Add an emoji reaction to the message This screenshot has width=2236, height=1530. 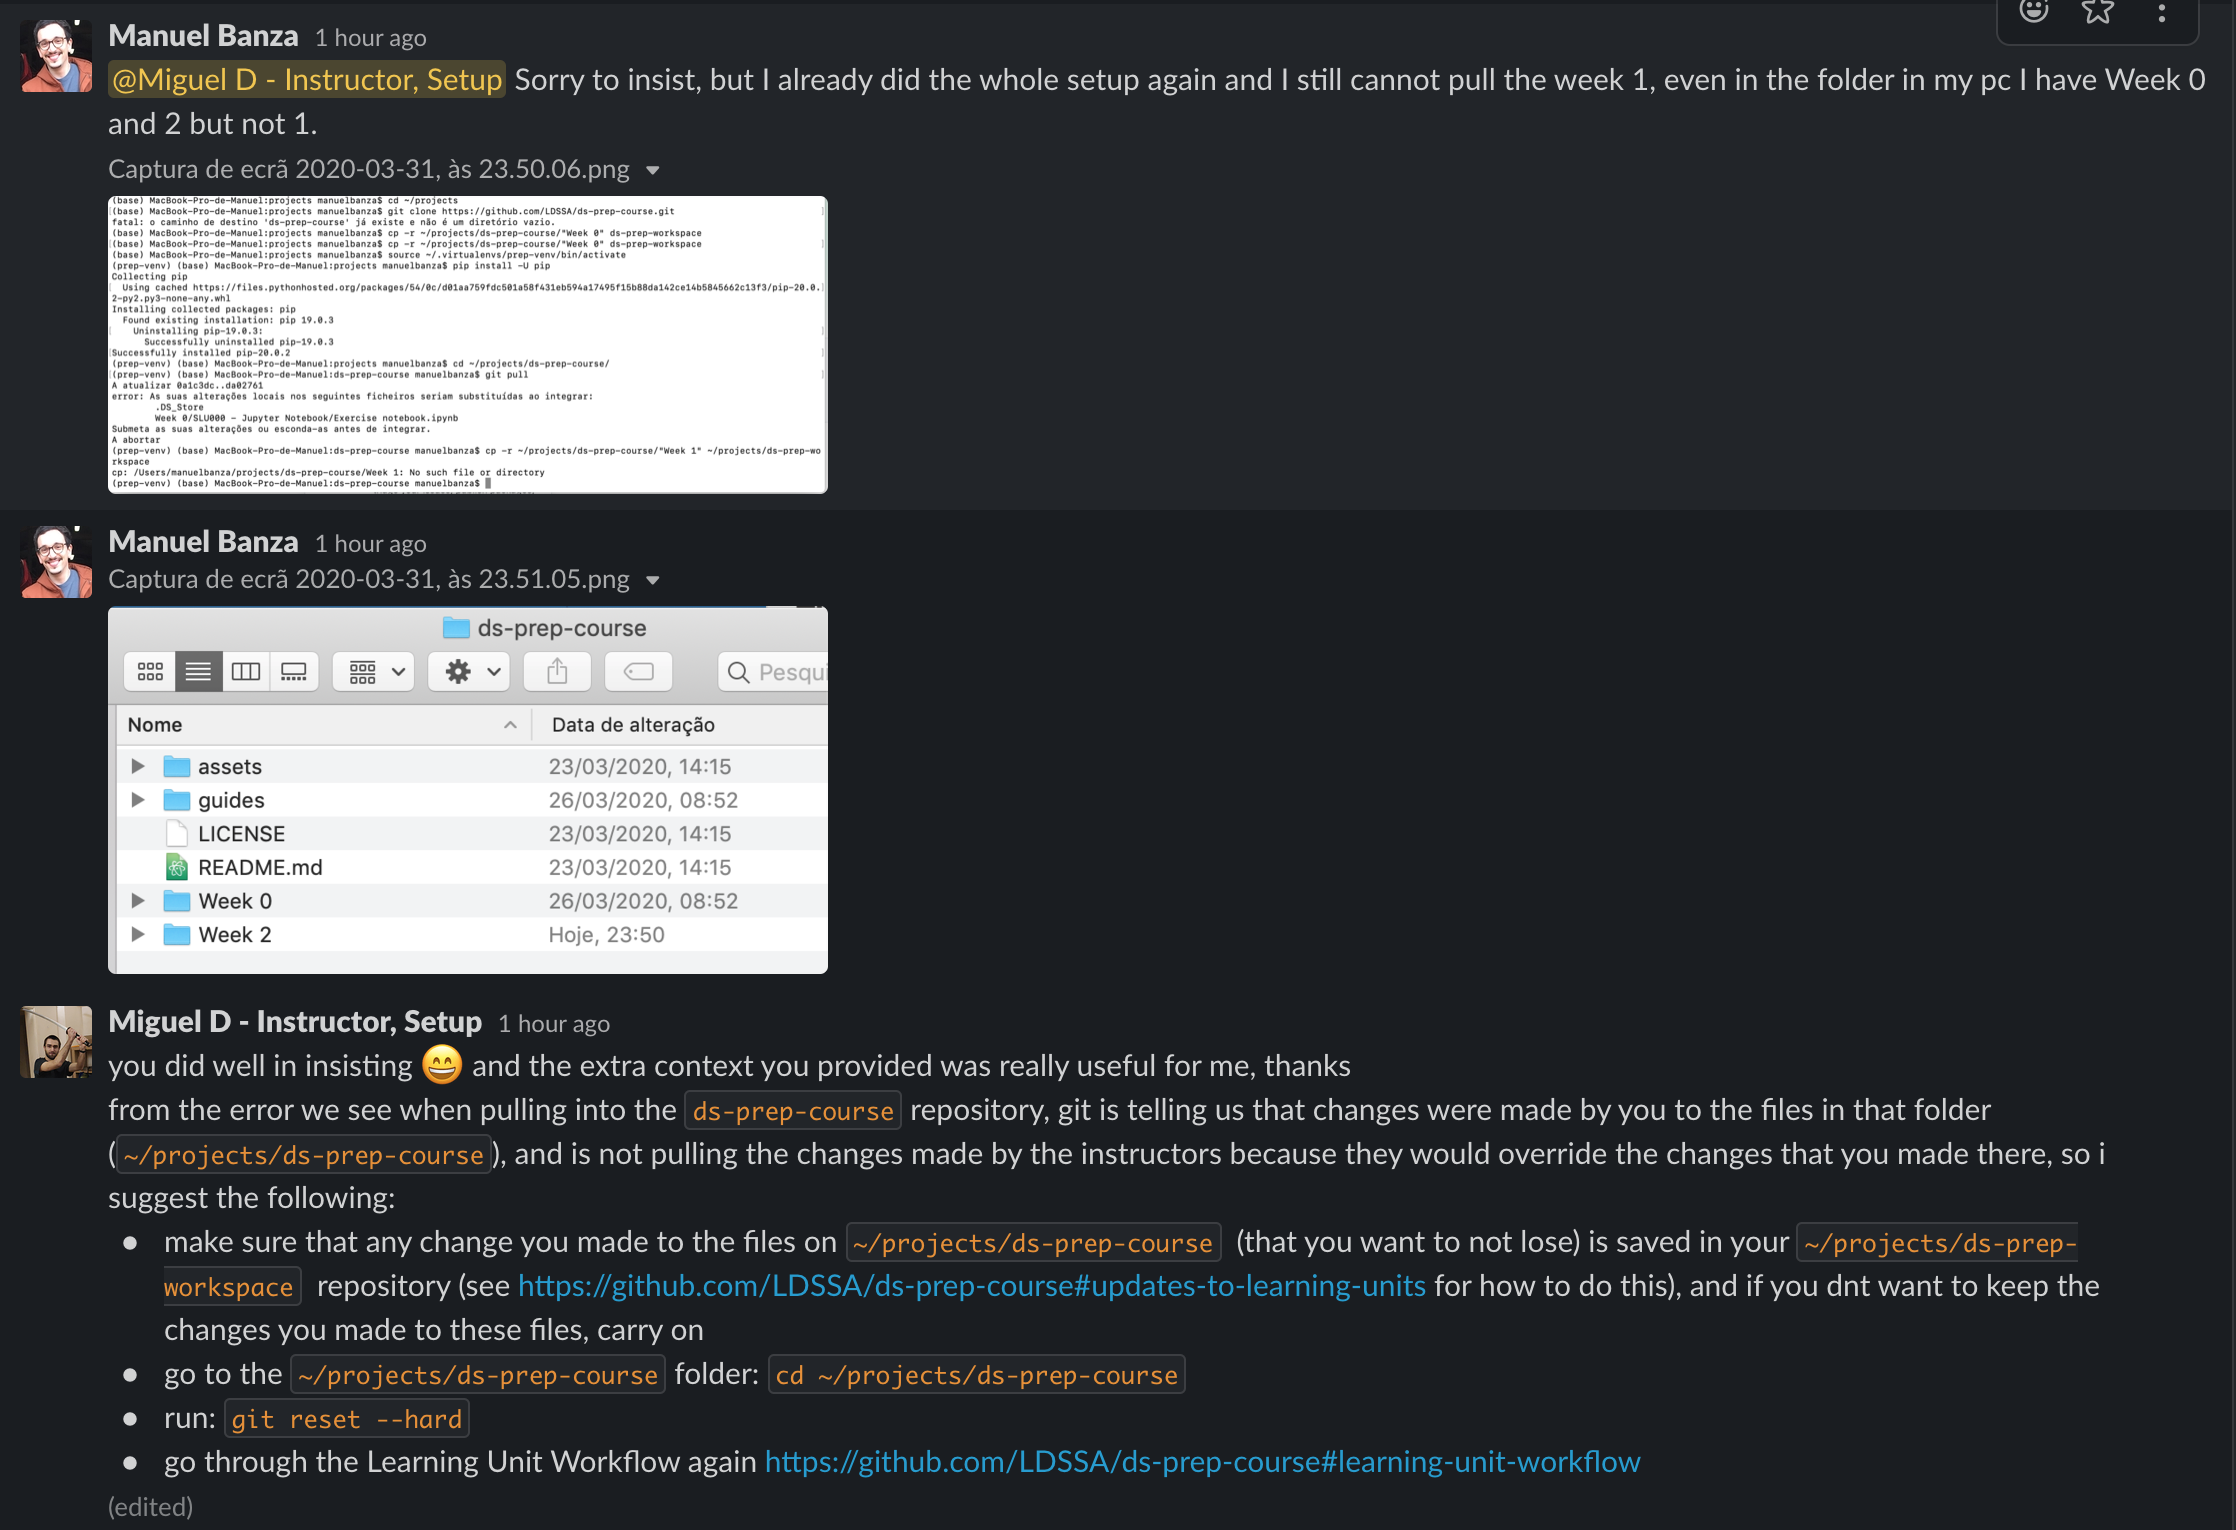[x=2034, y=11]
